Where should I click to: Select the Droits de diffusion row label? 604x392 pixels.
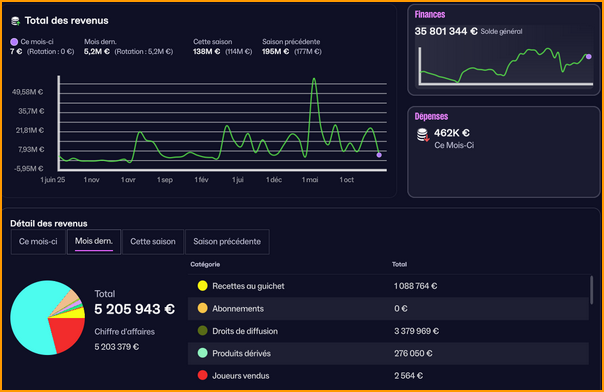(245, 331)
